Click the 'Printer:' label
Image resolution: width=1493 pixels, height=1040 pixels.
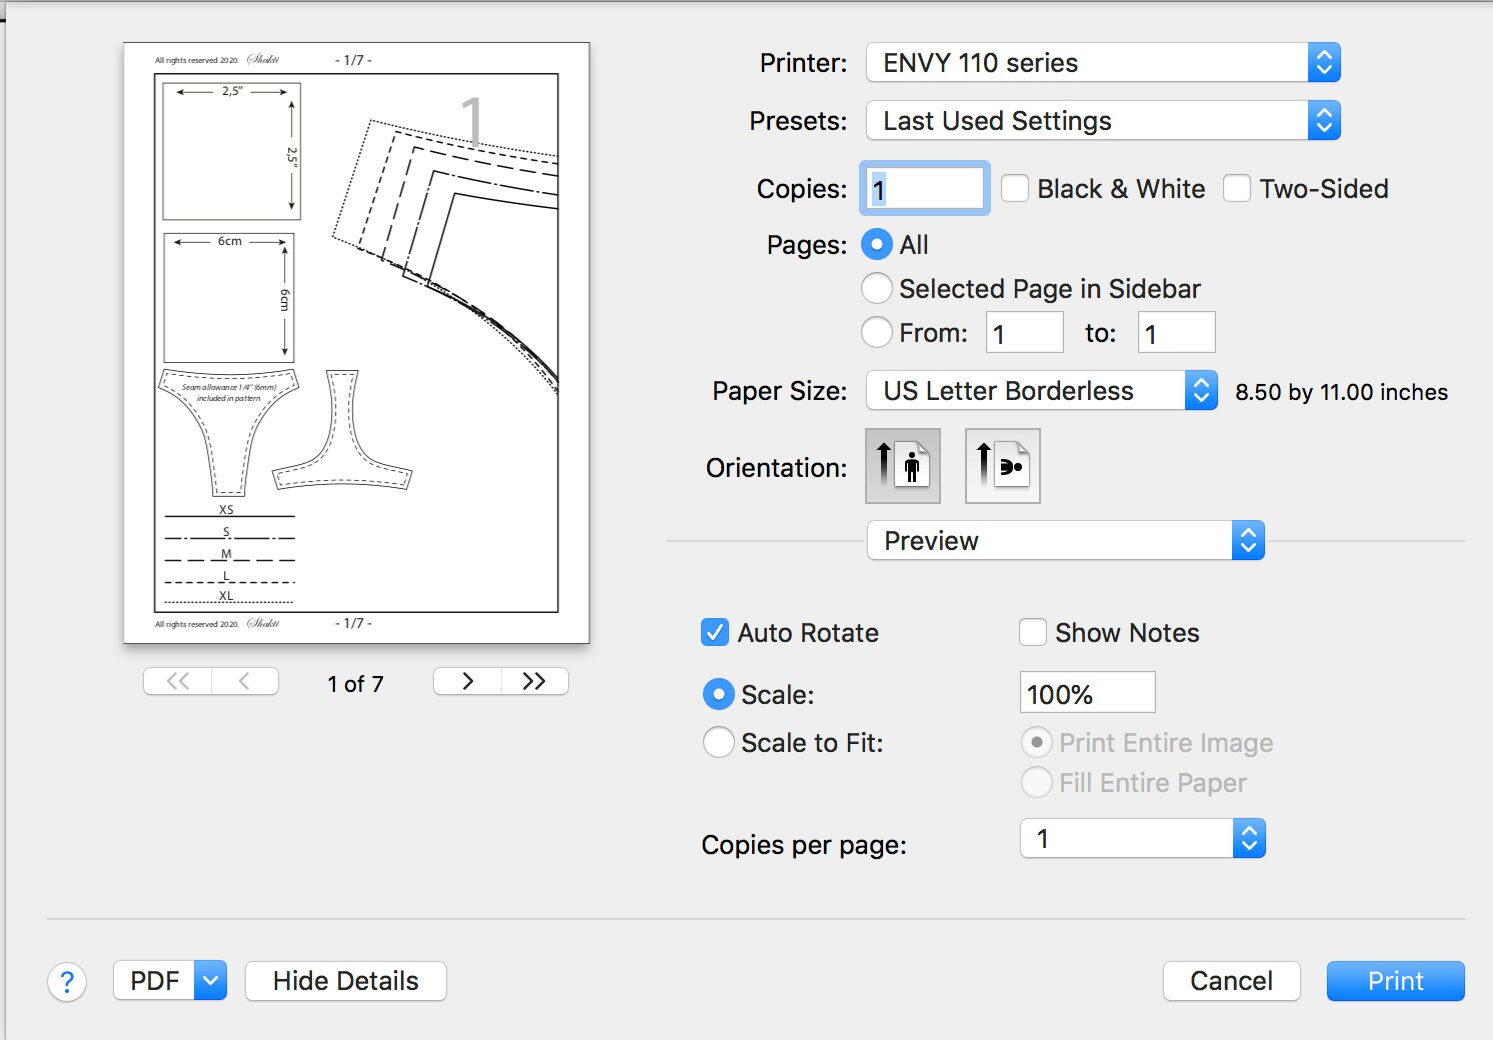804,63
